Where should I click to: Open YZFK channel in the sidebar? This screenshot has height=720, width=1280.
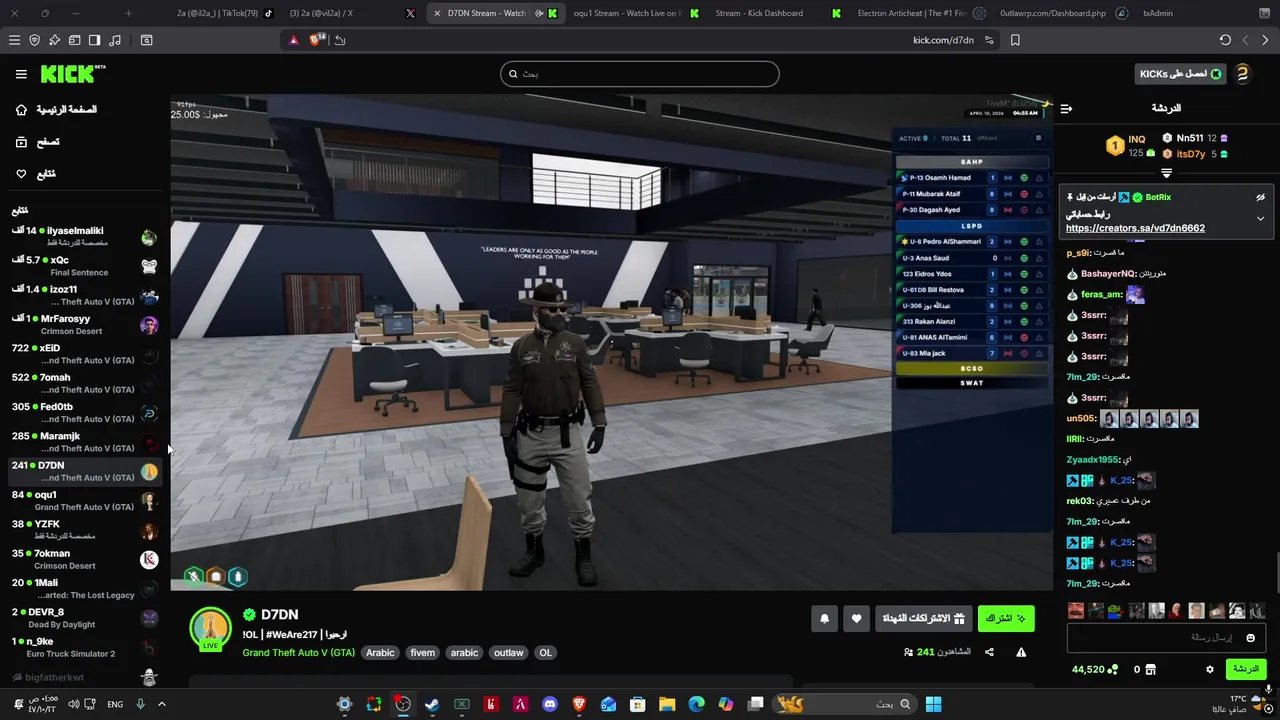pos(84,530)
